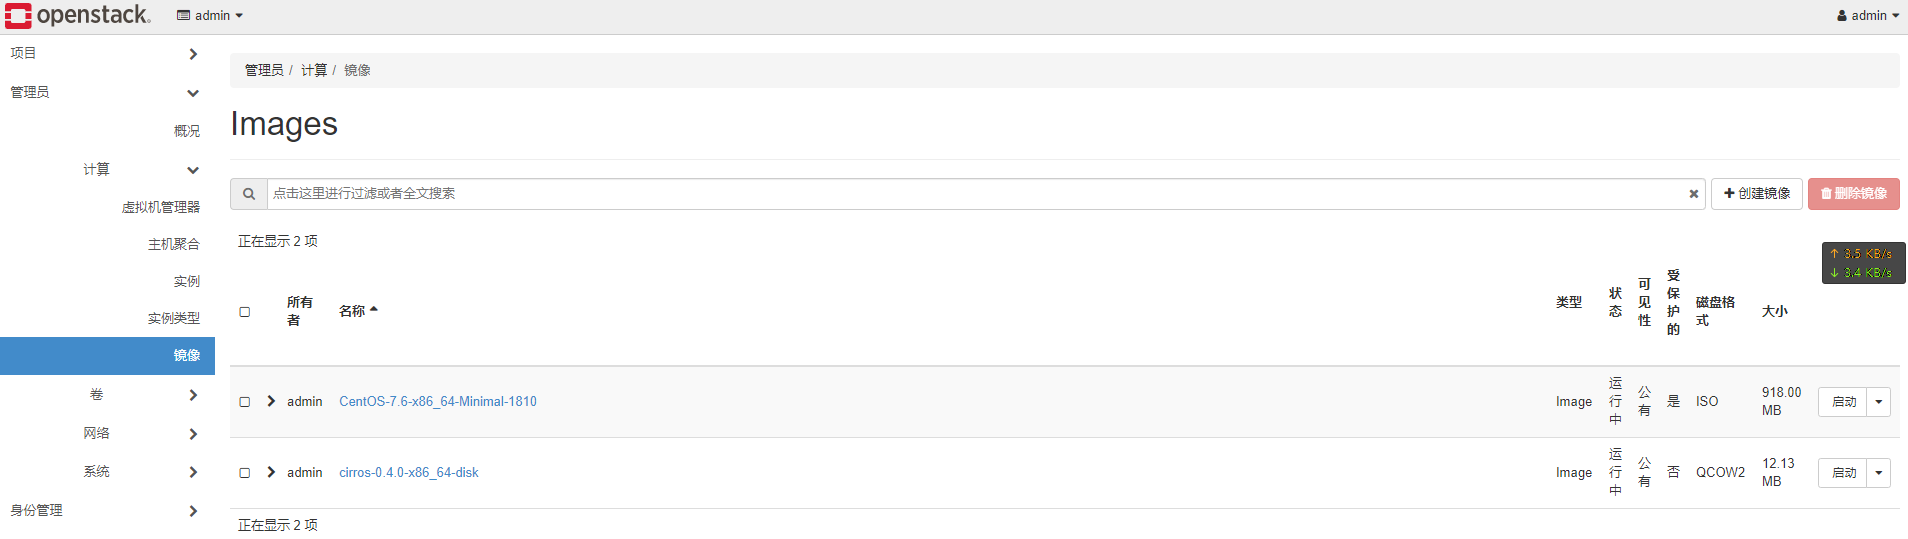Click the name column sort arrow
Viewport: 1908px width, 539px height.
coord(374,310)
